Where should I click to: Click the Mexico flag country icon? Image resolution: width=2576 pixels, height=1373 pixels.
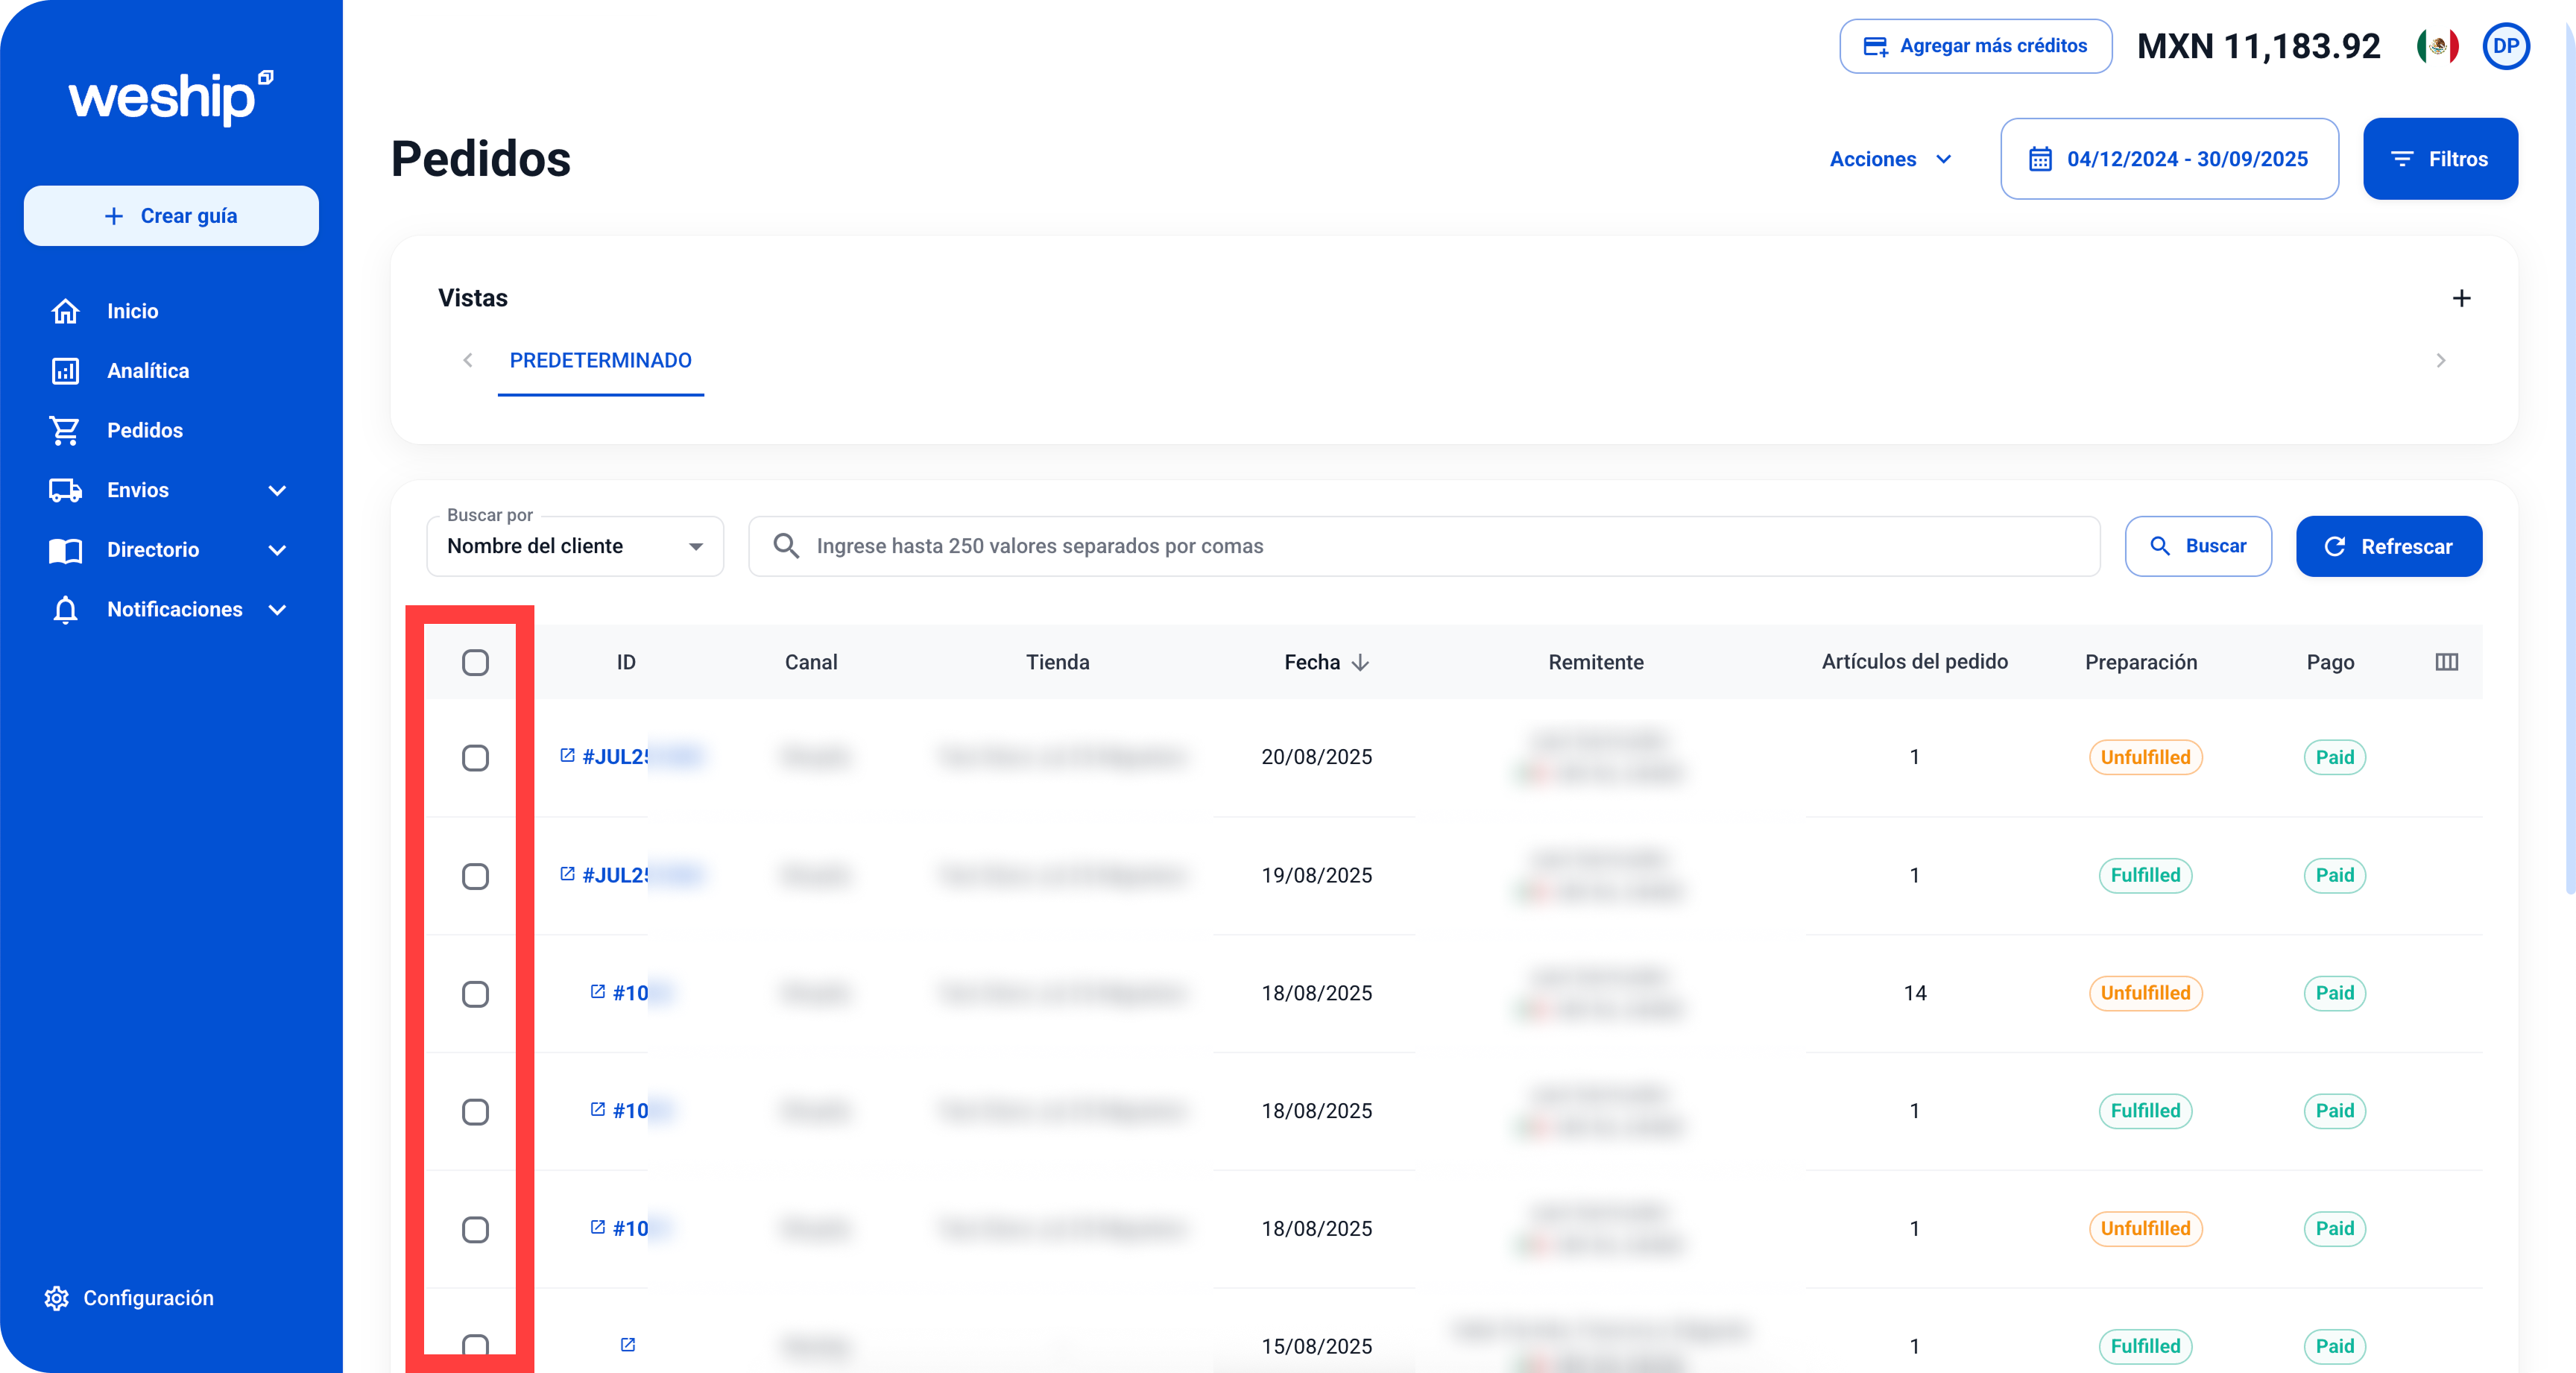click(2437, 46)
